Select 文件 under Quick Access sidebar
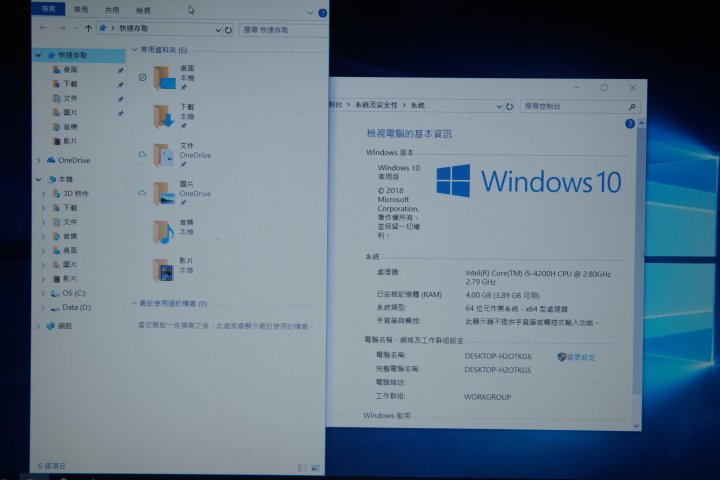This screenshot has height=480, width=720. point(70,98)
